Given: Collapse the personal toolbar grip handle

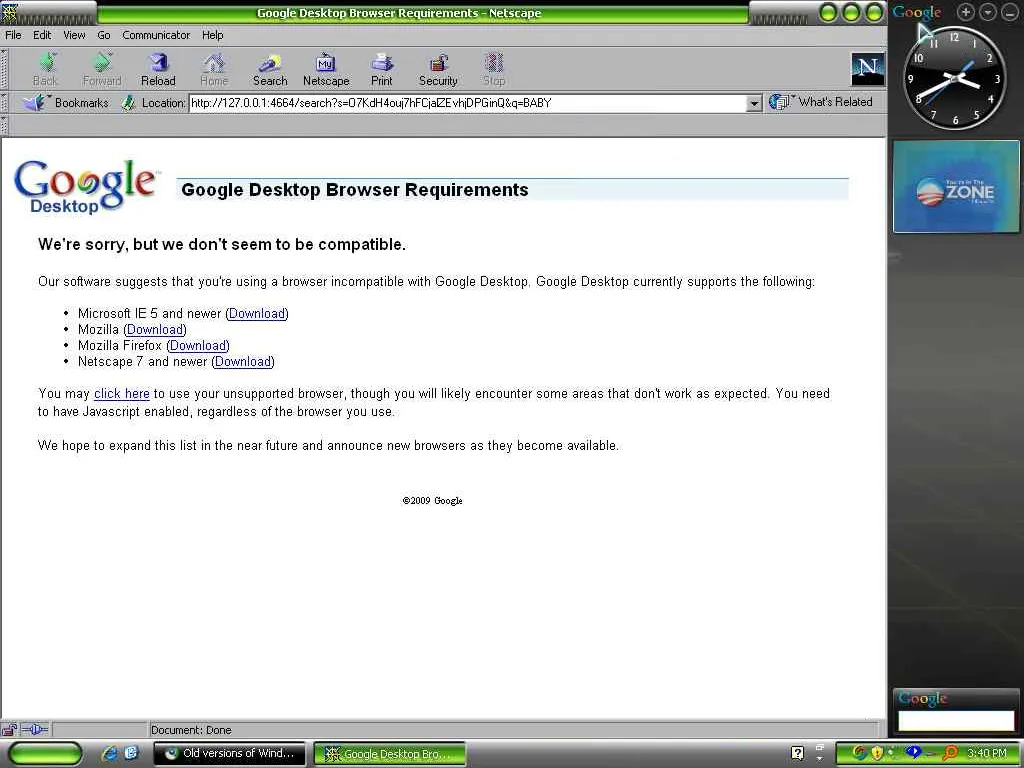Looking at the screenshot, I should click(4, 125).
